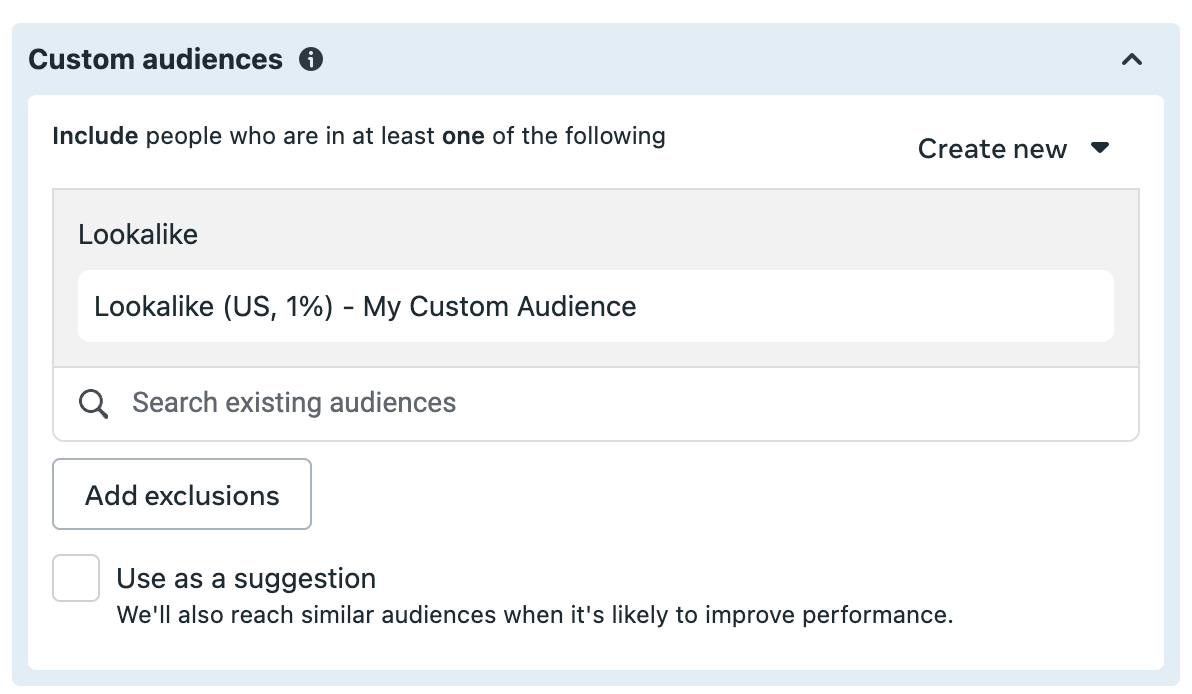Click the caret arrow beside Create new

coord(1099,147)
